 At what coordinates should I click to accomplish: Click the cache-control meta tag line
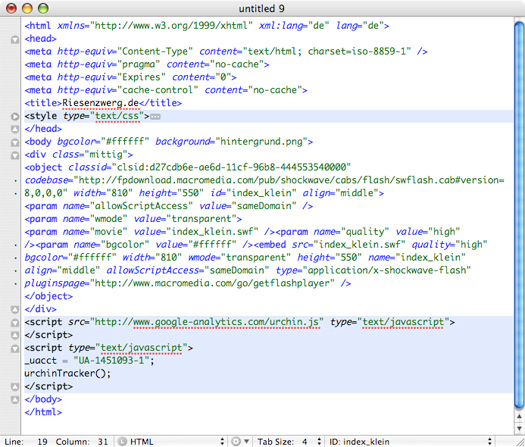tap(166, 90)
